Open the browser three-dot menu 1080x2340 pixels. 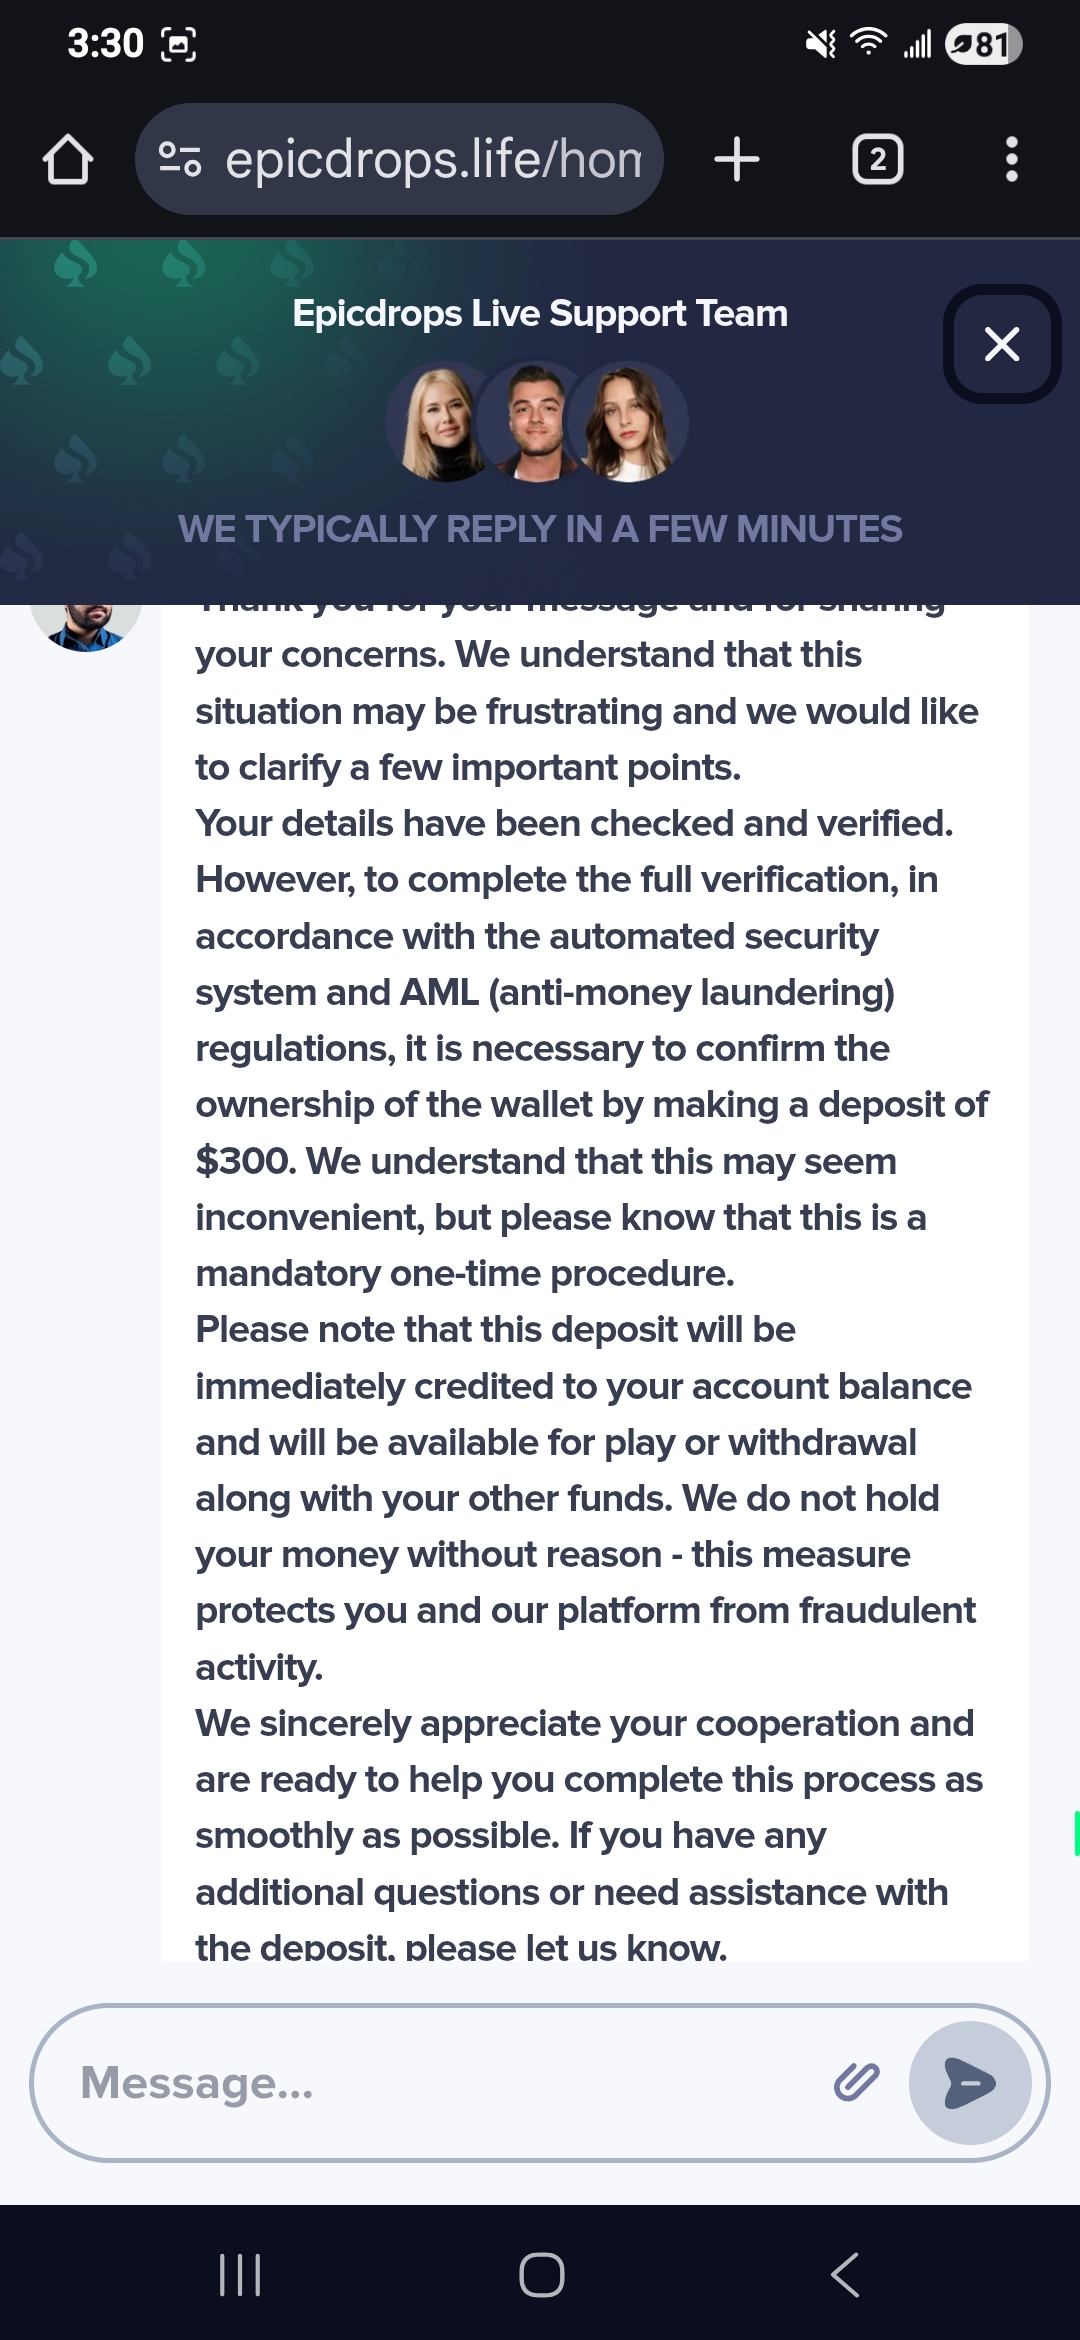click(x=1011, y=160)
